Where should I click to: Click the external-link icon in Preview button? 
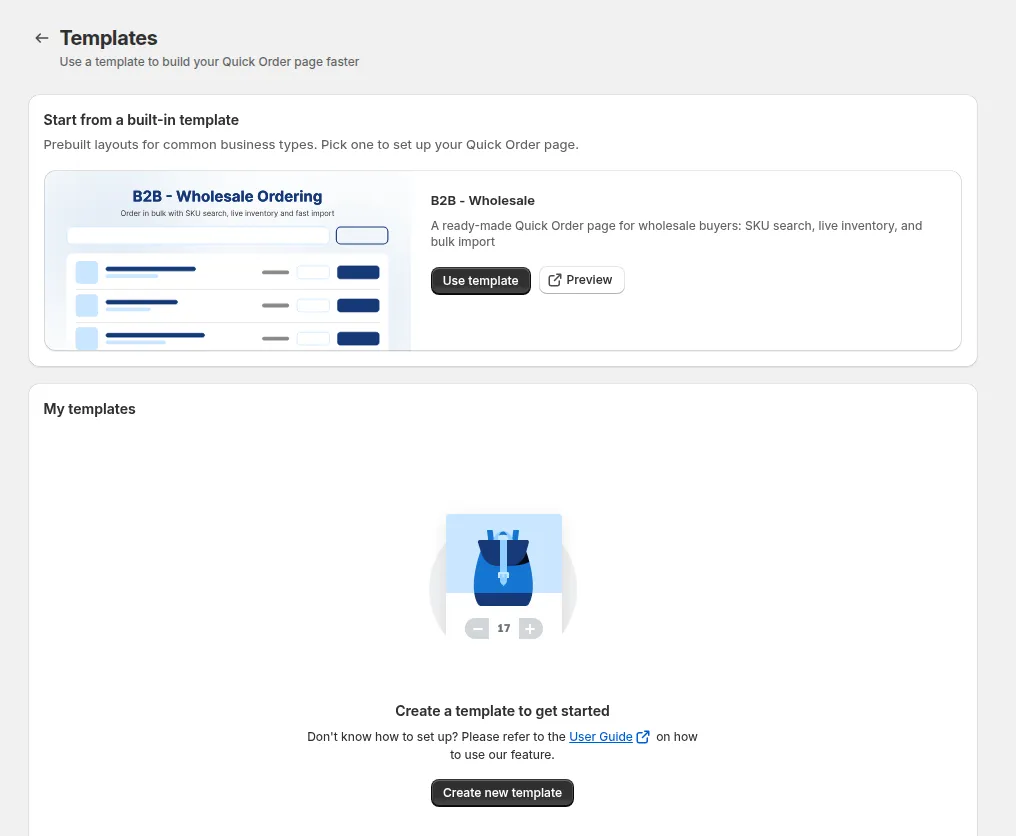coord(555,280)
